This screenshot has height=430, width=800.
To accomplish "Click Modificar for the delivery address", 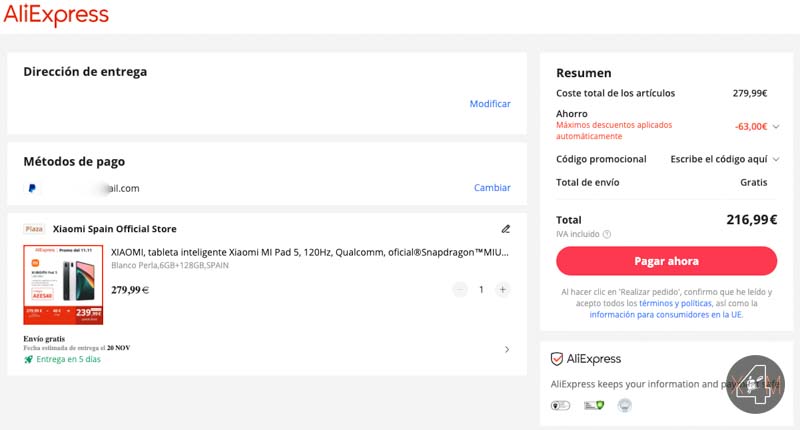I will [490, 104].
